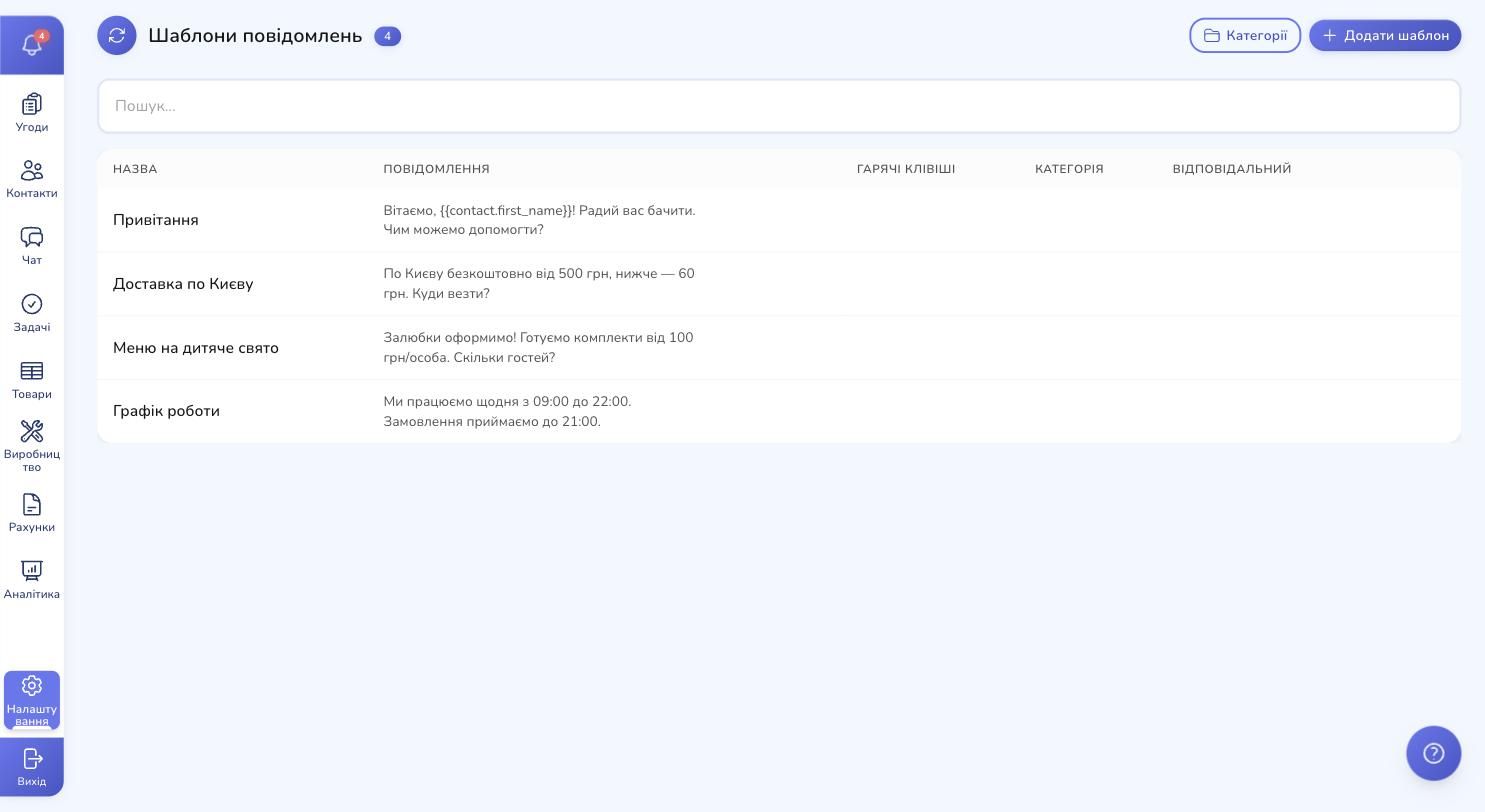The image size is (1485, 812).
Task: Open the Угоди section icon
Action: click(x=32, y=104)
